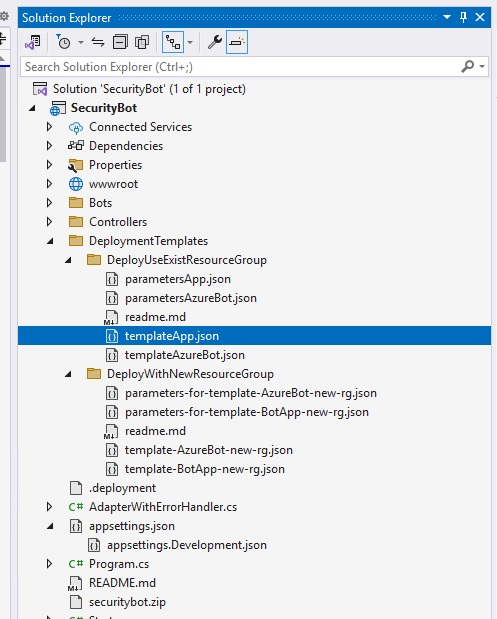
Task: Select DeployUseExistResourceGroup folder
Action: click(x=187, y=260)
